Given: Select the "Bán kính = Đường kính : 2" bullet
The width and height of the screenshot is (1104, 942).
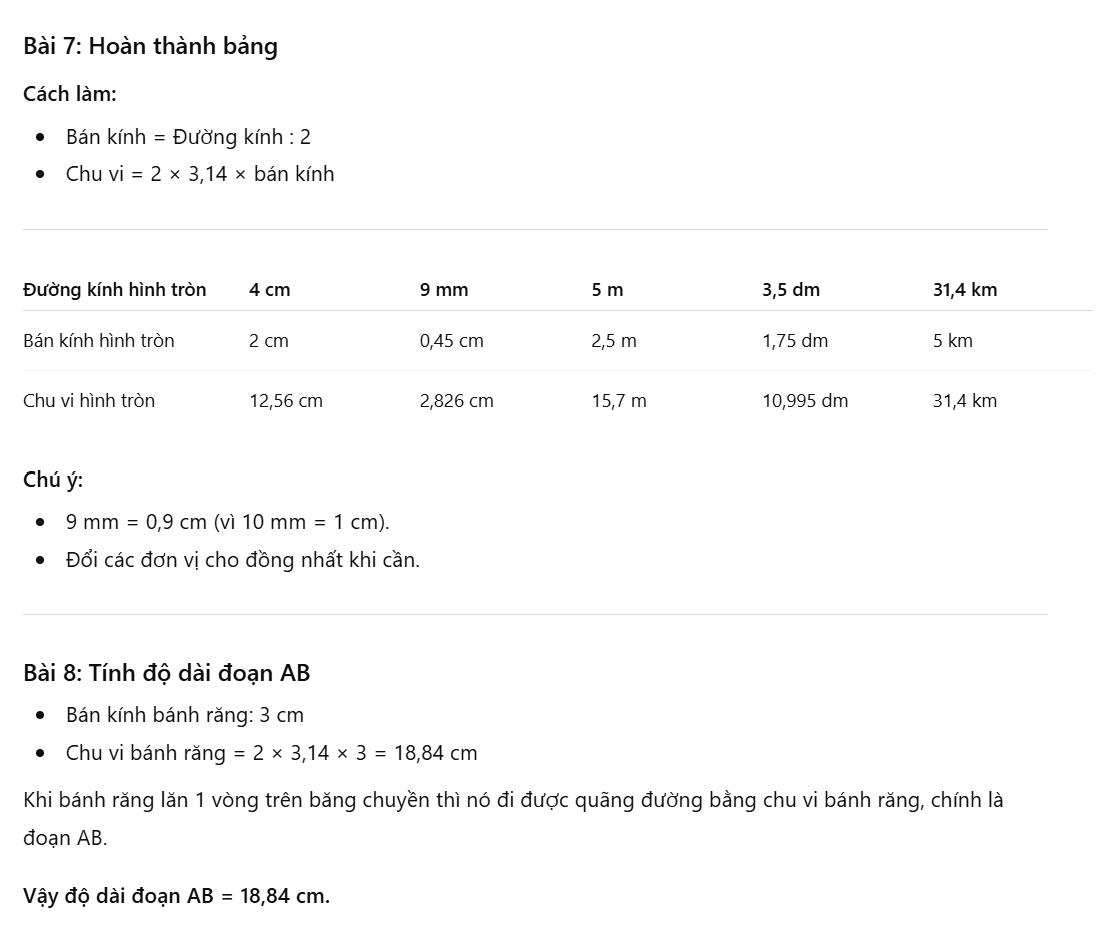Looking at the screenshot, I should (188, 137).
